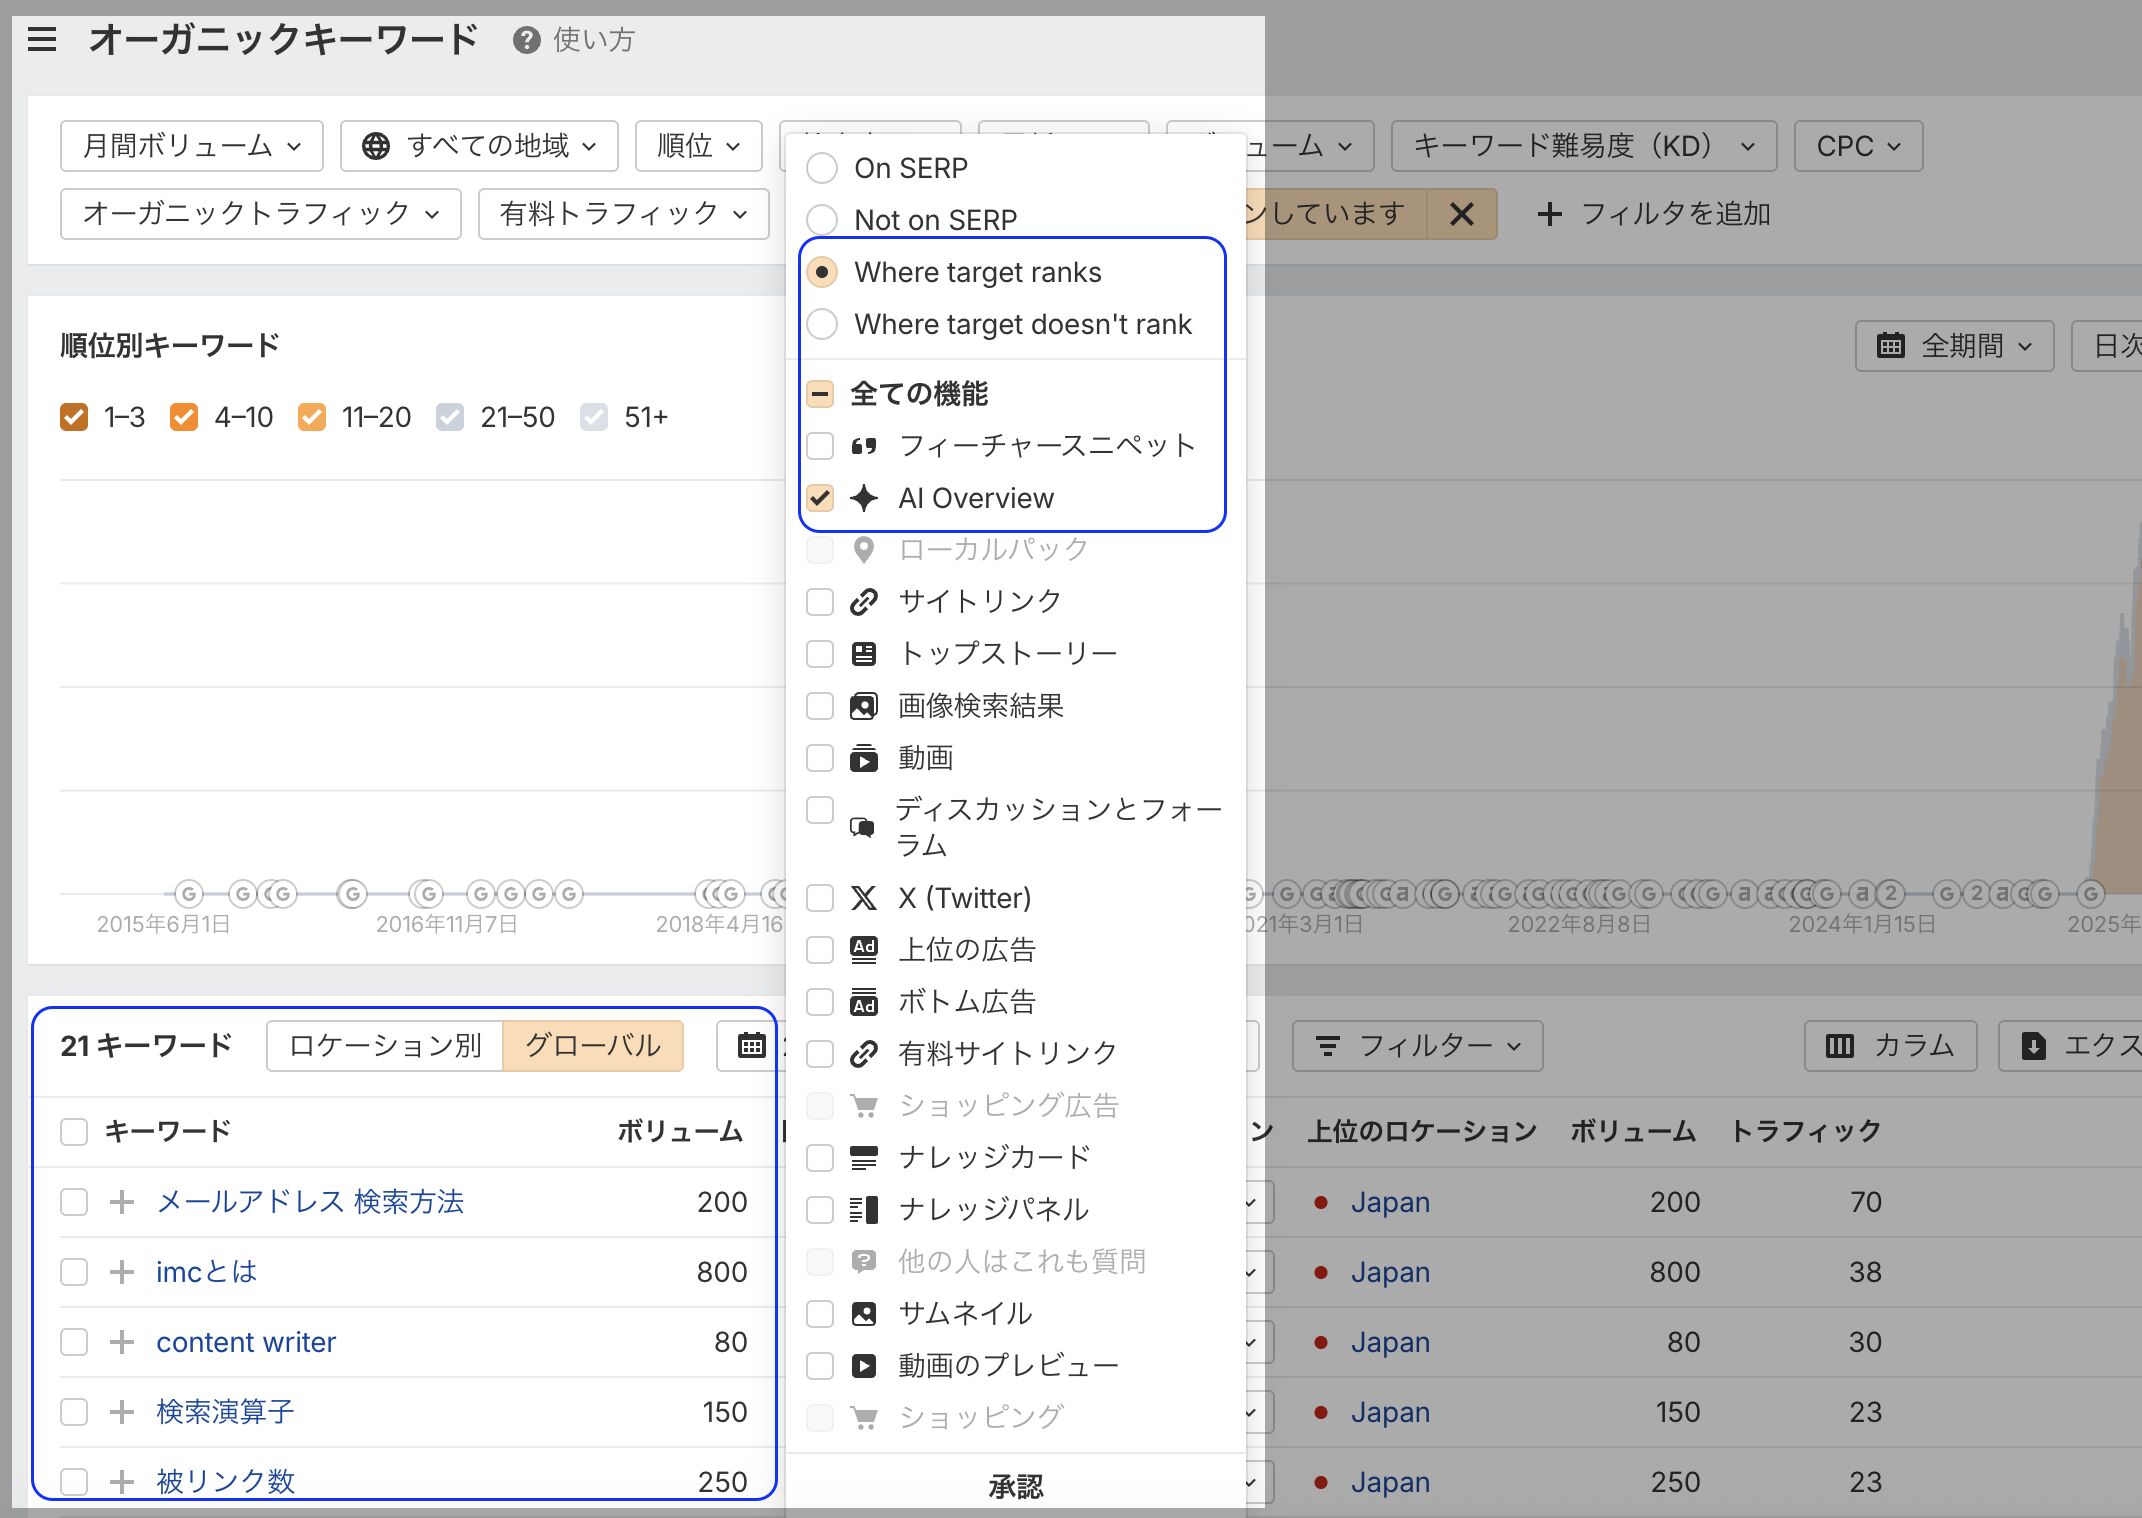Click the discussion and forum chat icon
Viewport: 2142px width, 1518px height.
(862, 827)
